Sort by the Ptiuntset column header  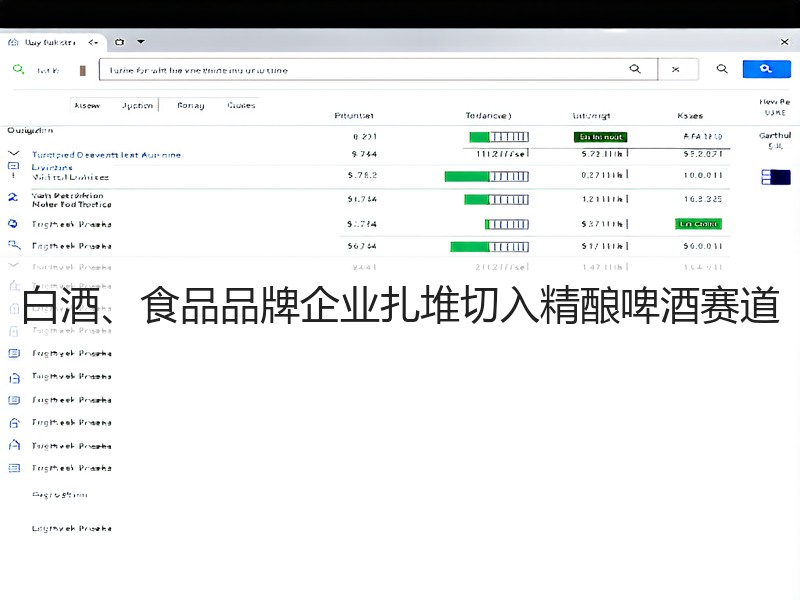tap(354, 116)
